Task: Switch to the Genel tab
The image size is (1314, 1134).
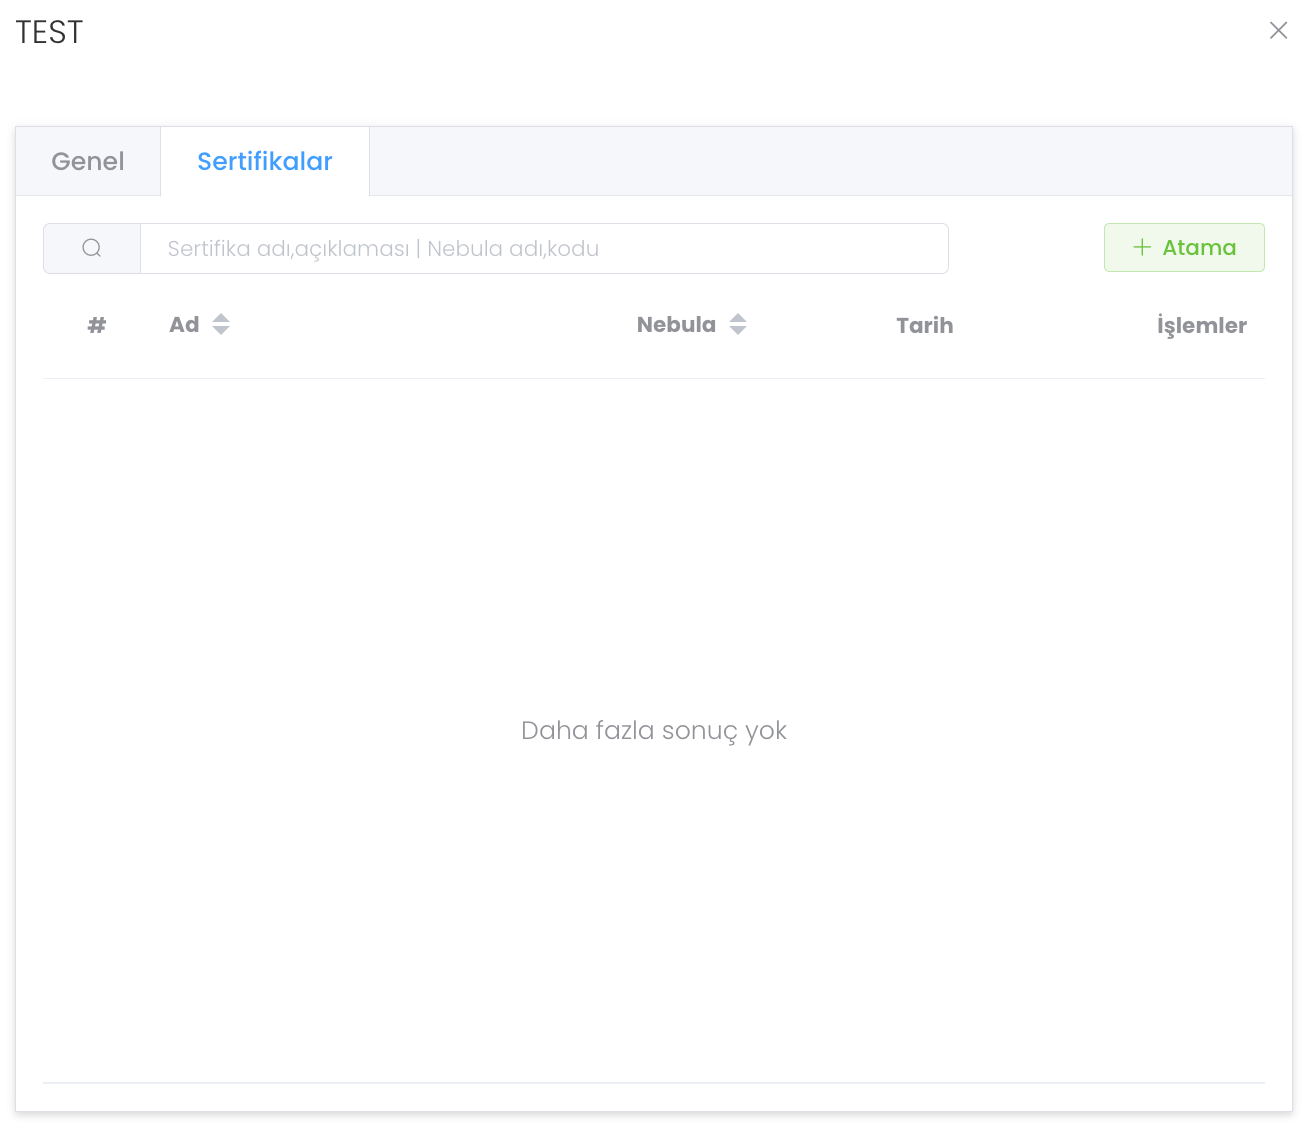Action: (88, 161)
